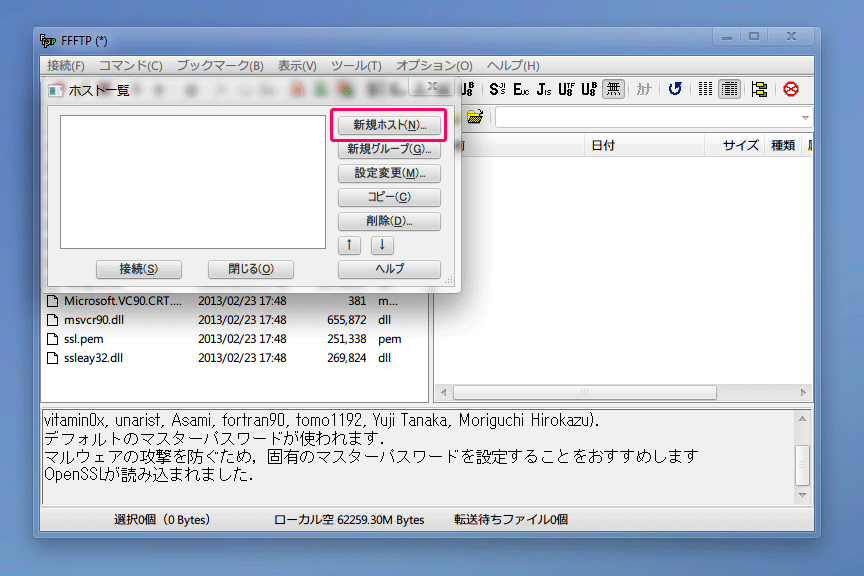Click the folder sync tree icon
This screenshot has width=864, height=576.
click(760, 89)
